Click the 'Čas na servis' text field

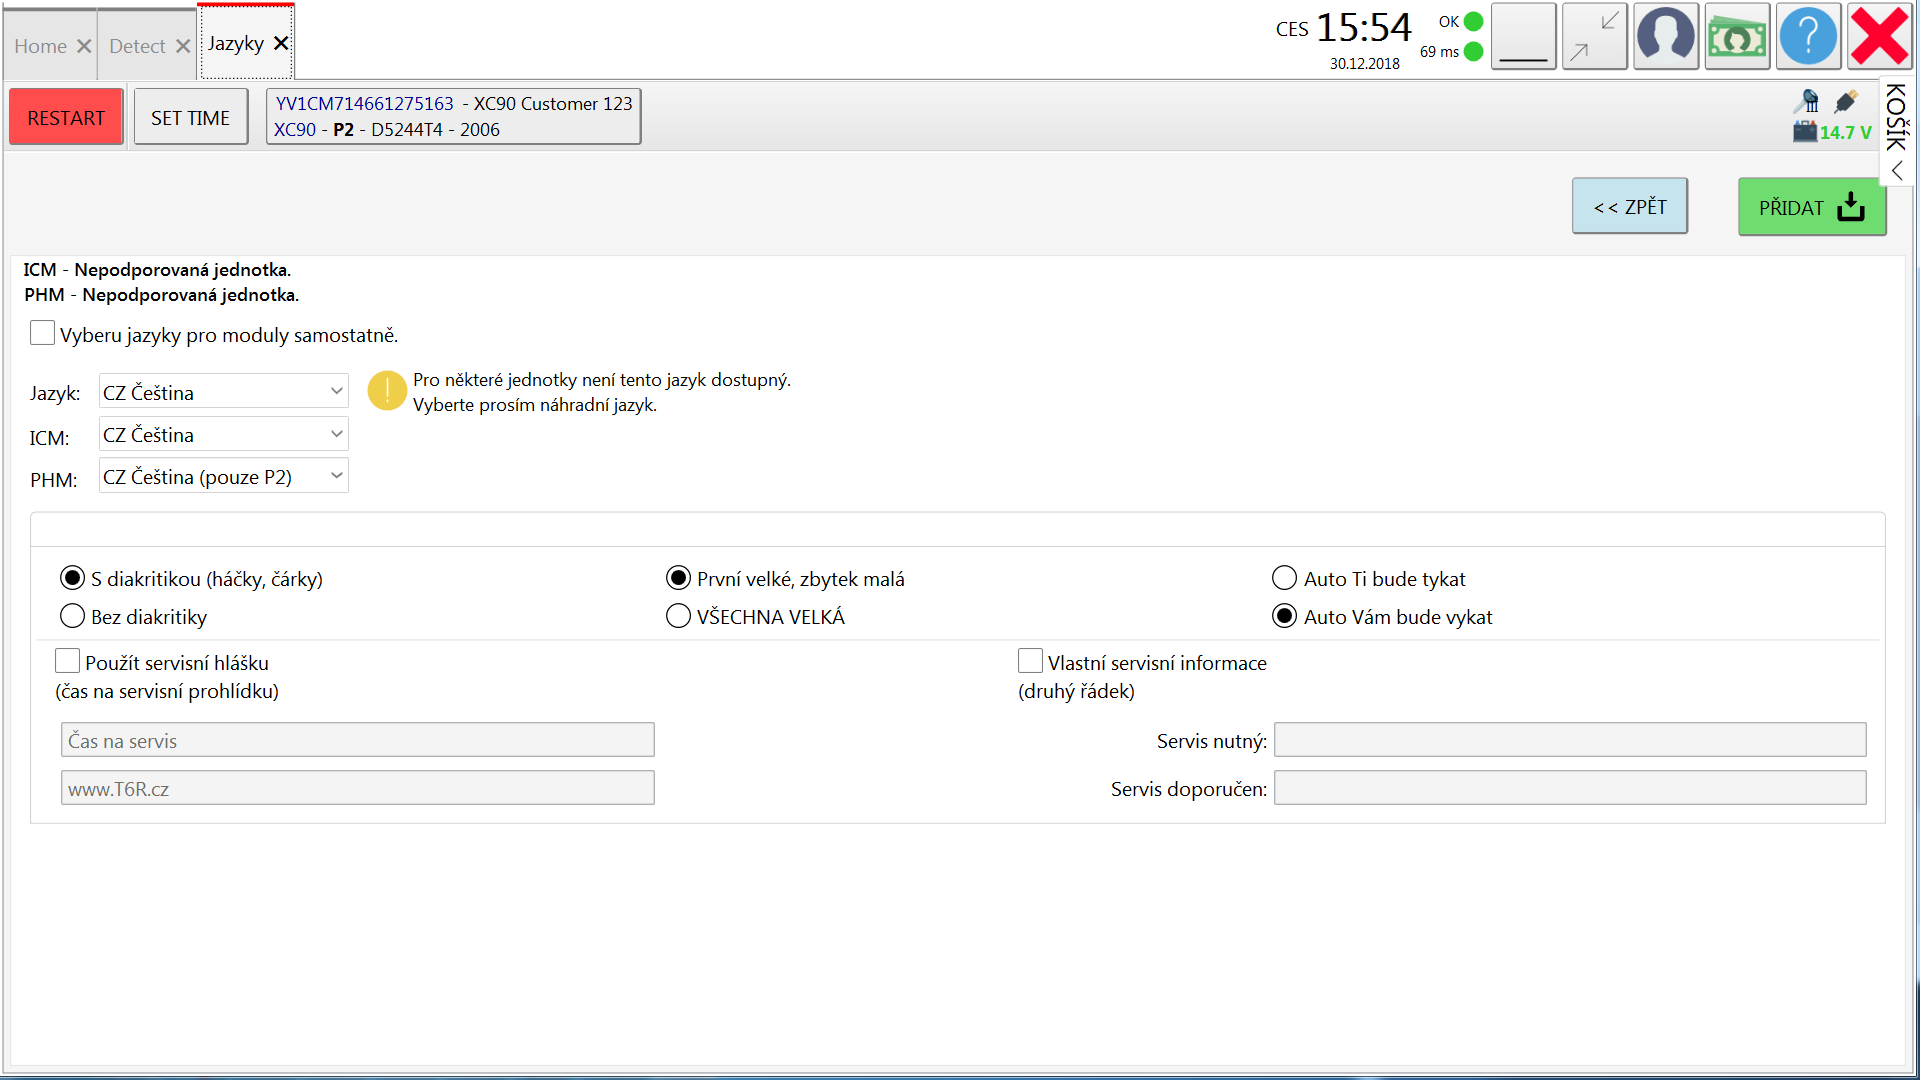(357, 740)
